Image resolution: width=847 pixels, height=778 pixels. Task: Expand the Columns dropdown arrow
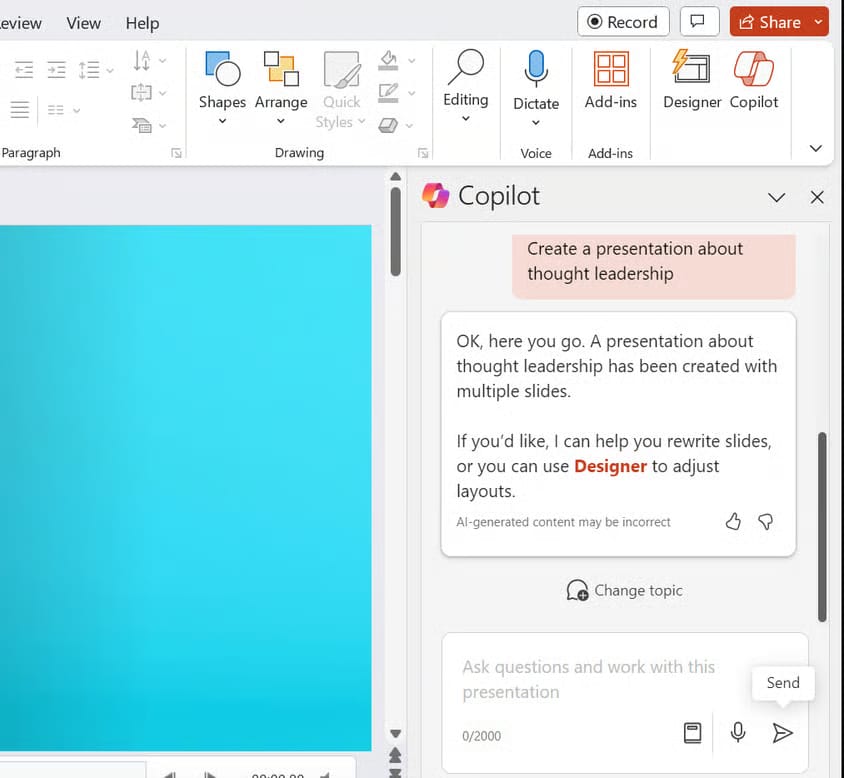(77, 110)
